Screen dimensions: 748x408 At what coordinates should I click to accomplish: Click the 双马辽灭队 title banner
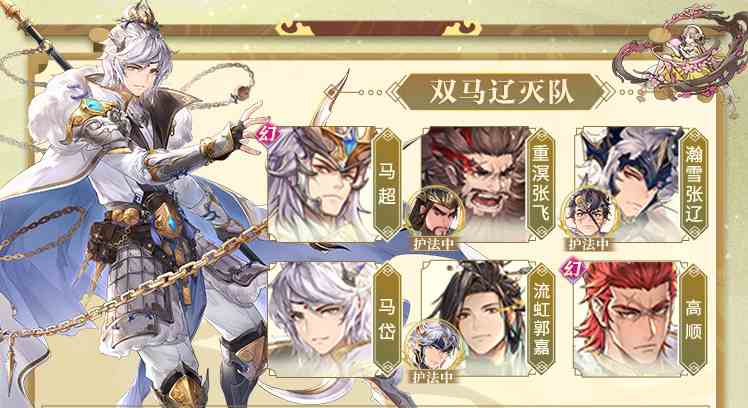point(500,91)
